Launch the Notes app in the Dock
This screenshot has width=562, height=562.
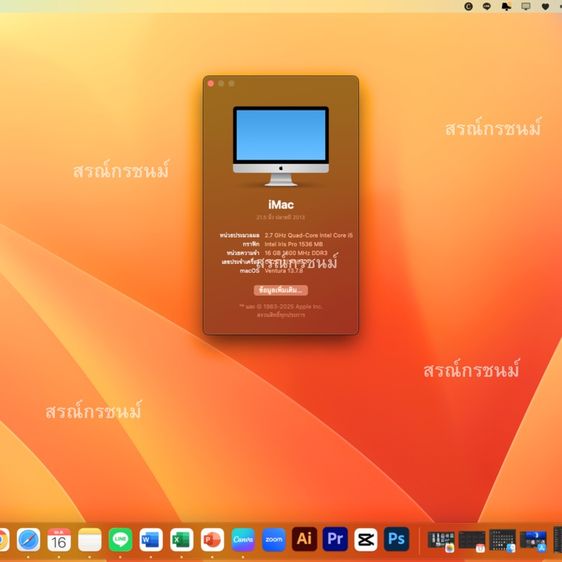coord(90,539)
